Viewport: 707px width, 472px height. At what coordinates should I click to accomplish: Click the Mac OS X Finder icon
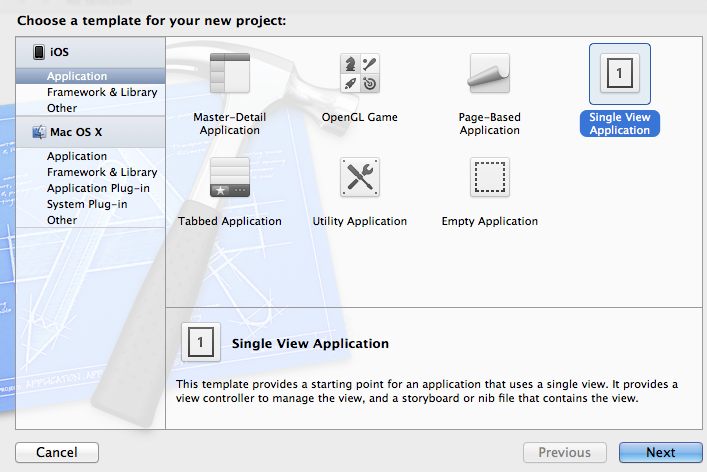tap(39, 132)
